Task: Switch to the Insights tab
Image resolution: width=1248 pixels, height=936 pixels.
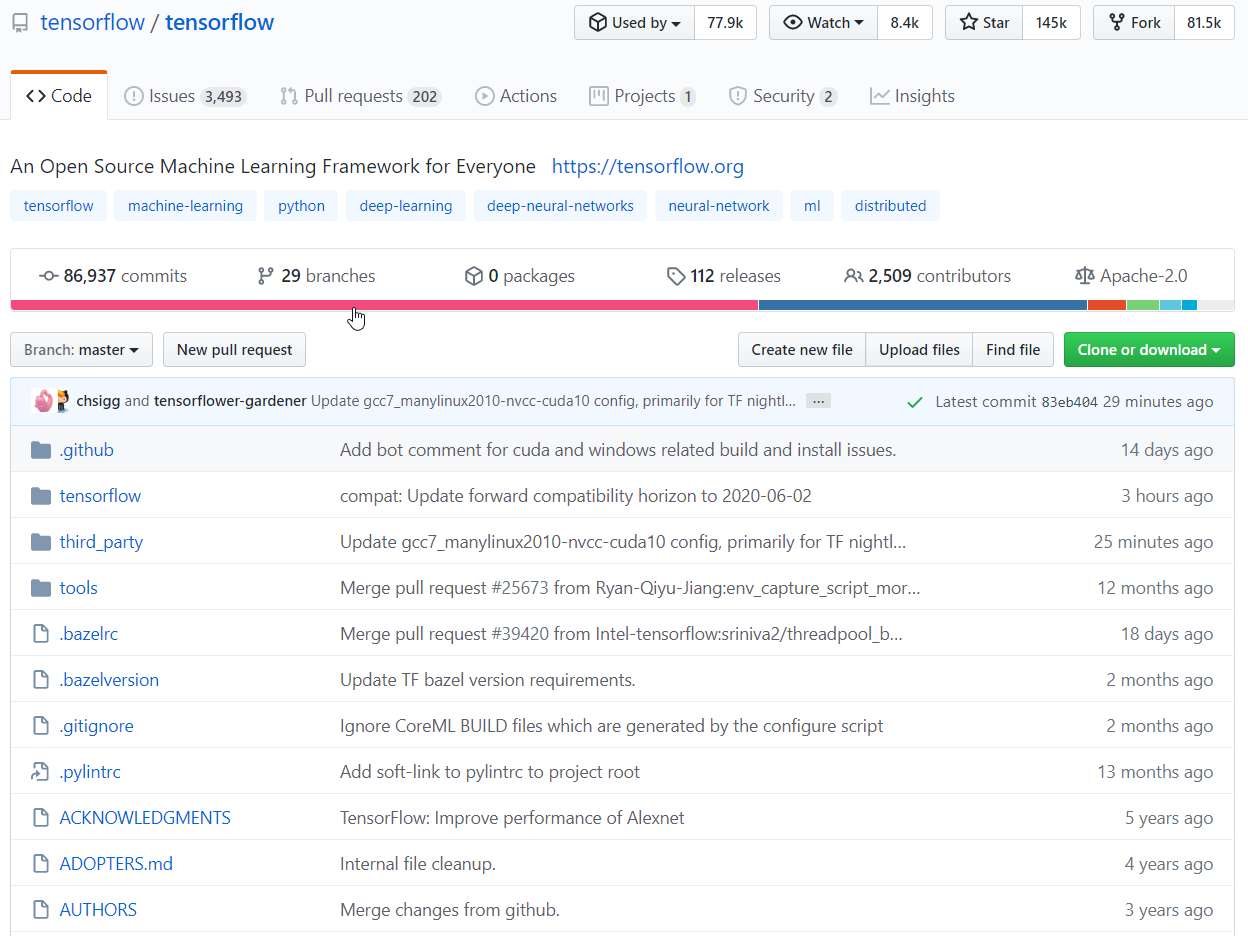Action: click(x=912, y=96)
